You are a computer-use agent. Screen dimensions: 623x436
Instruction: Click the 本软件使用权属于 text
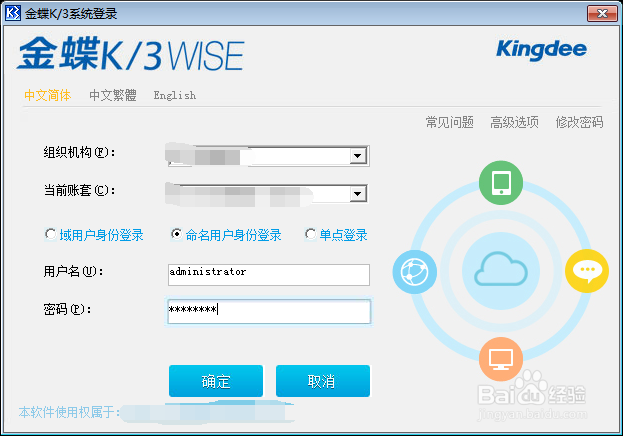coord(69,412)
